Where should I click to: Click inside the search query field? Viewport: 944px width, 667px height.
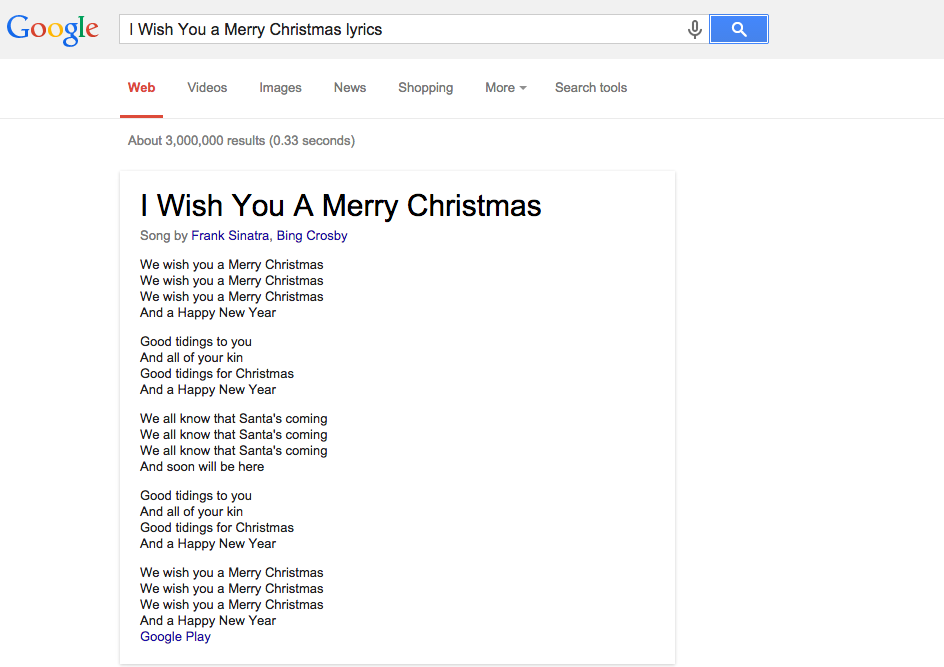(400, 29)
